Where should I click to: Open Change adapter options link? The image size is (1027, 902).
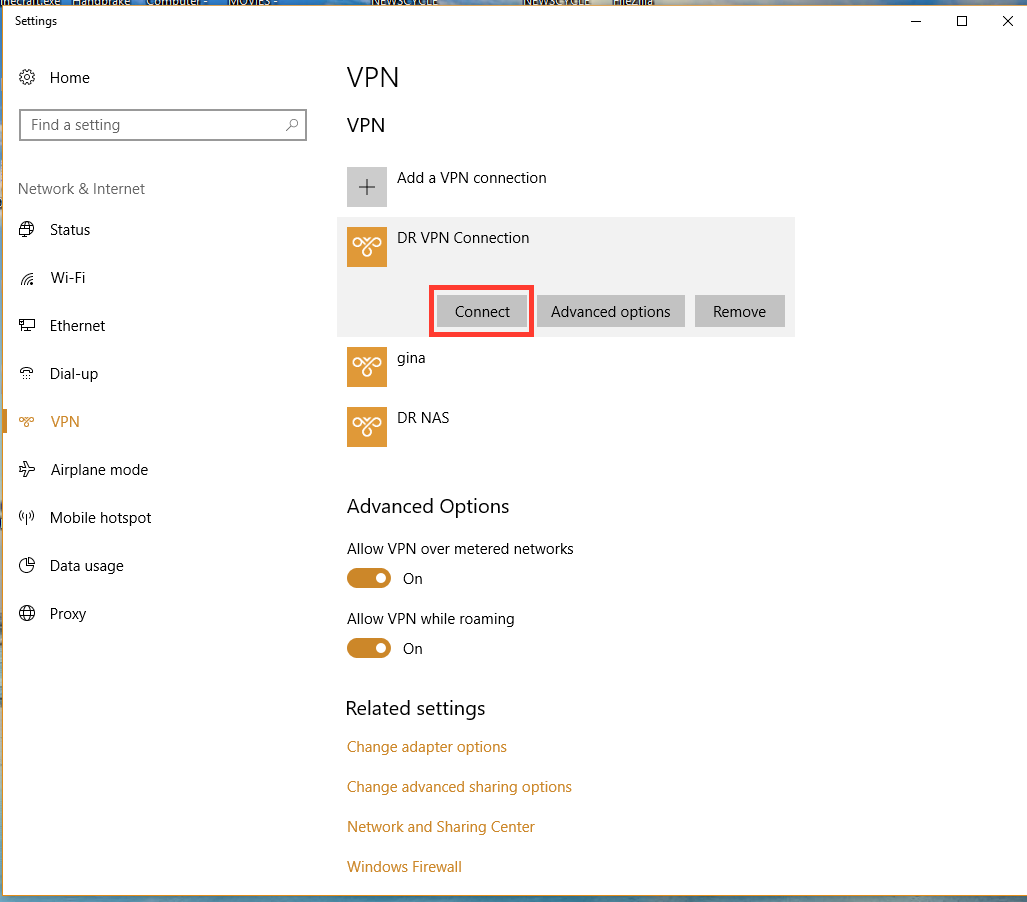point(426,747)
